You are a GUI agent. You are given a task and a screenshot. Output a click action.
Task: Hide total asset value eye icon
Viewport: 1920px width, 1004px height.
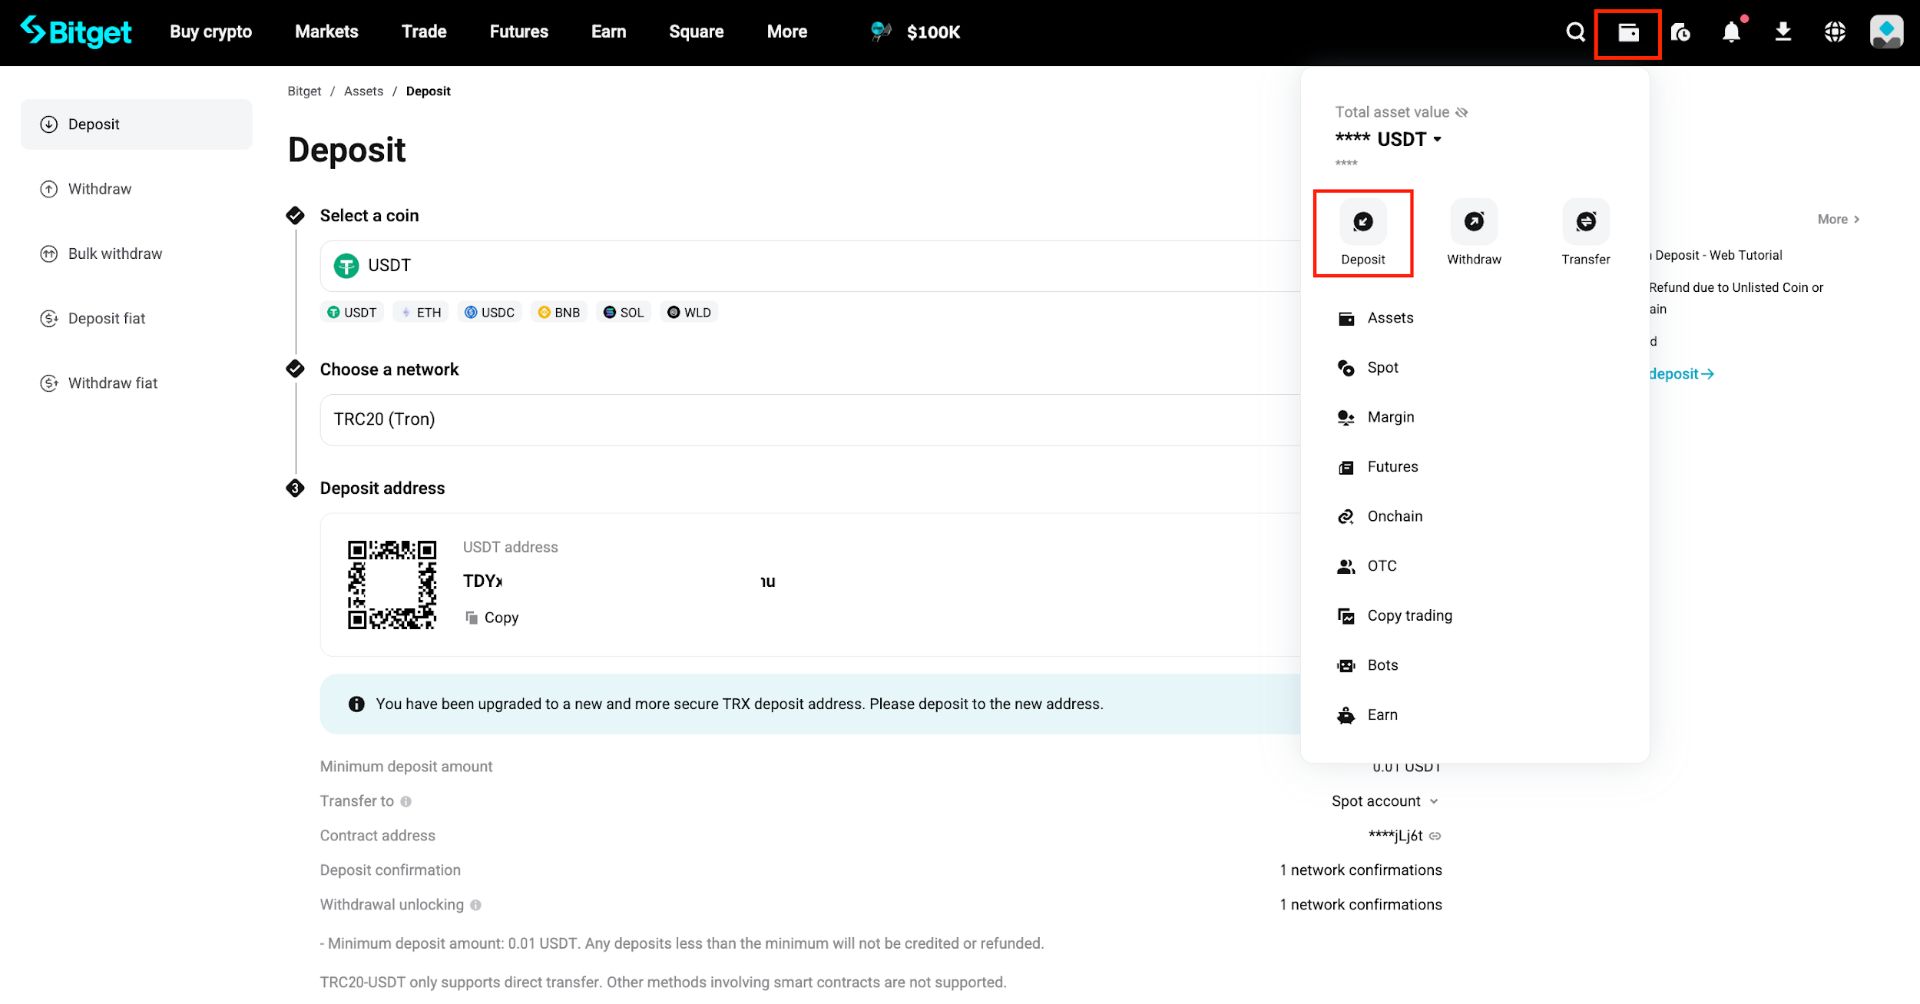[1462, 112]
